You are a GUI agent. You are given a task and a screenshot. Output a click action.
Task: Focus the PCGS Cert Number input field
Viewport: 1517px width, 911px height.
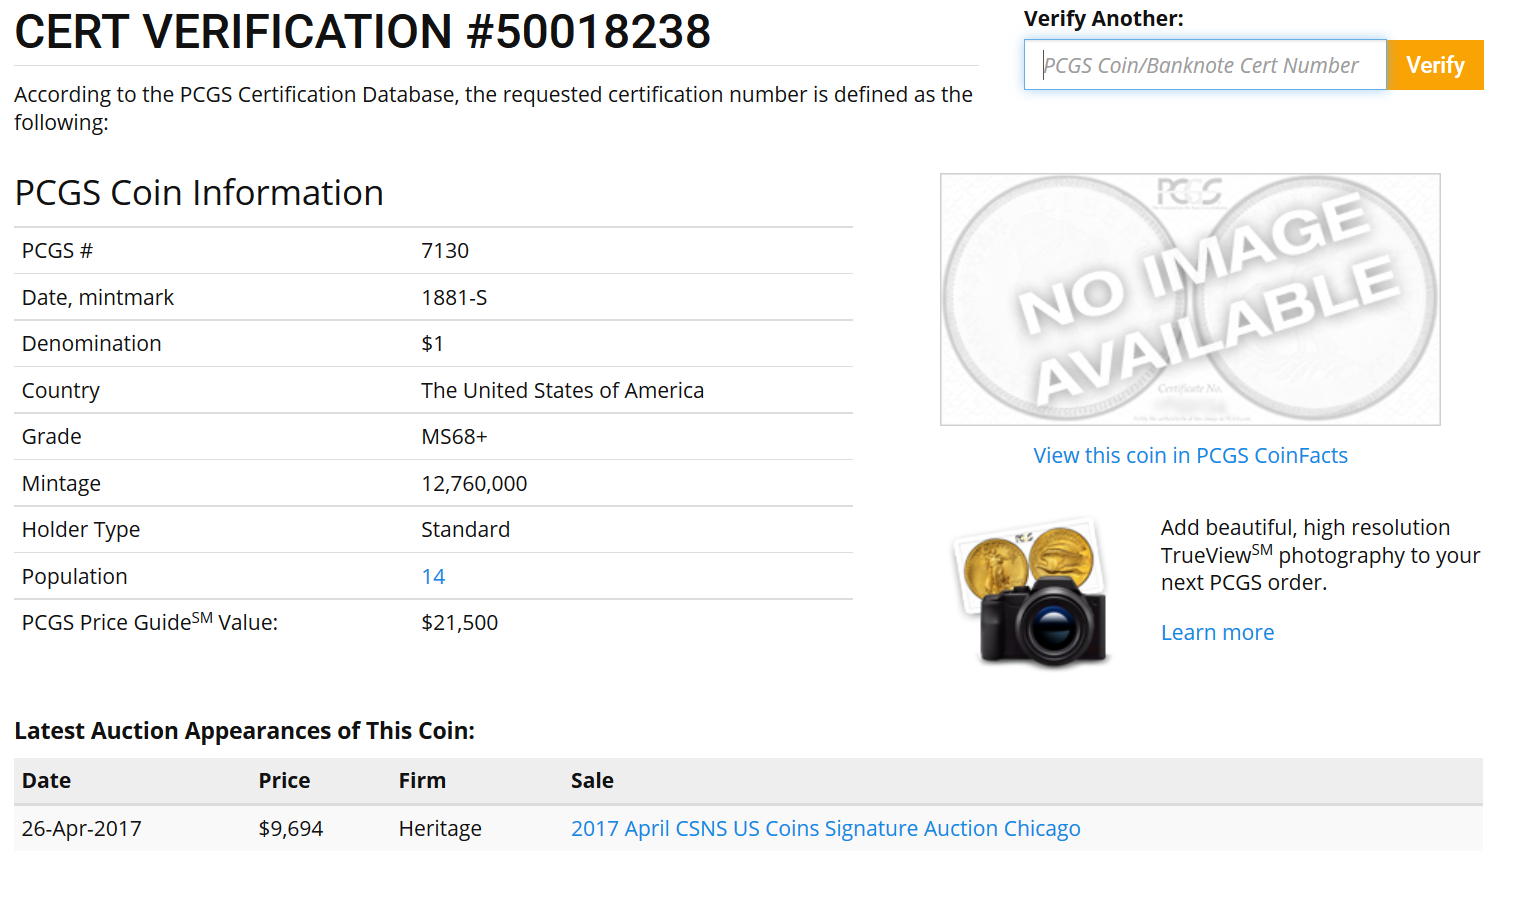pos(1204,65)
